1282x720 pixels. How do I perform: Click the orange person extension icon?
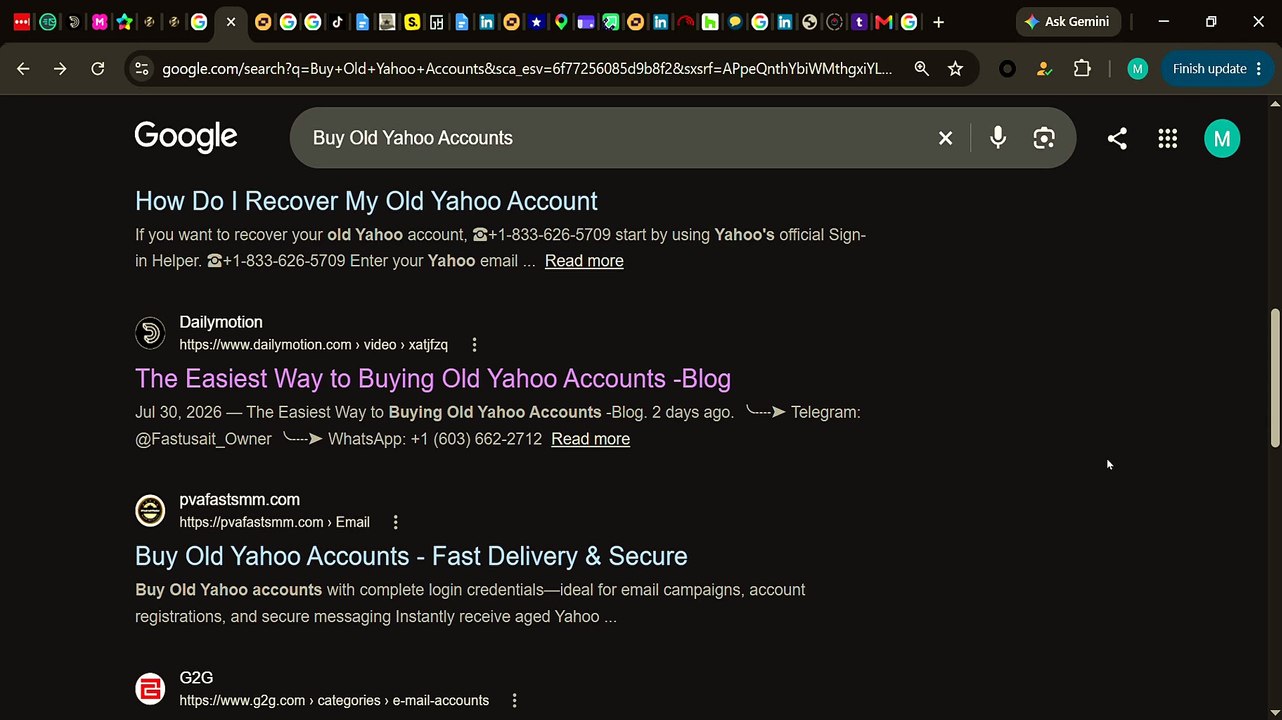tap(1044, 69)
